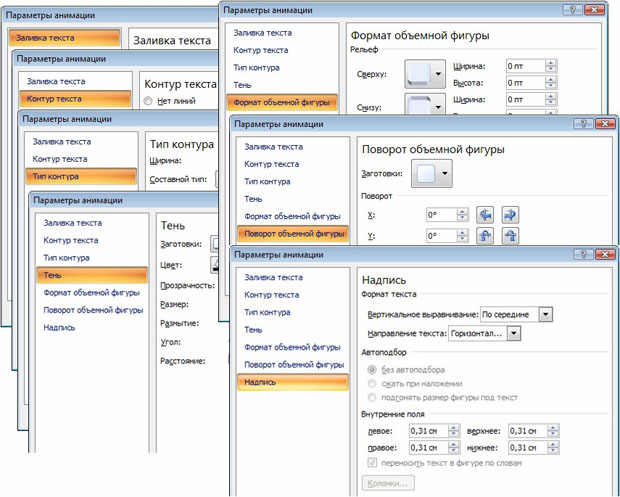Toggle word wrap text in shape checkbox
The image size is (620, 497).
(373, 463)
